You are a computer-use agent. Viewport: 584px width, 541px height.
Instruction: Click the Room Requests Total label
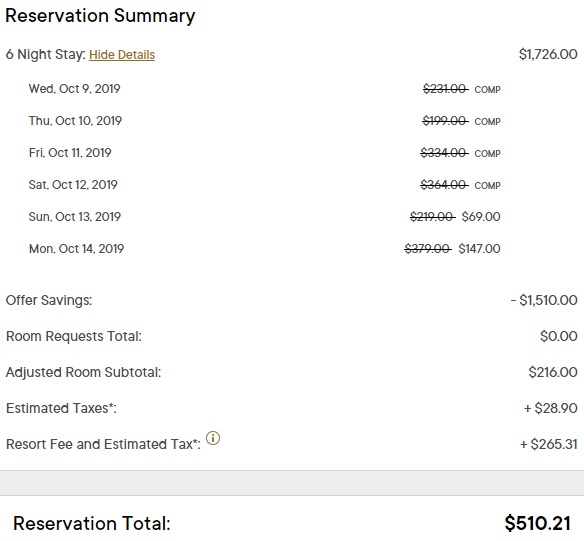pyautogui.click(x=74, y=336)
